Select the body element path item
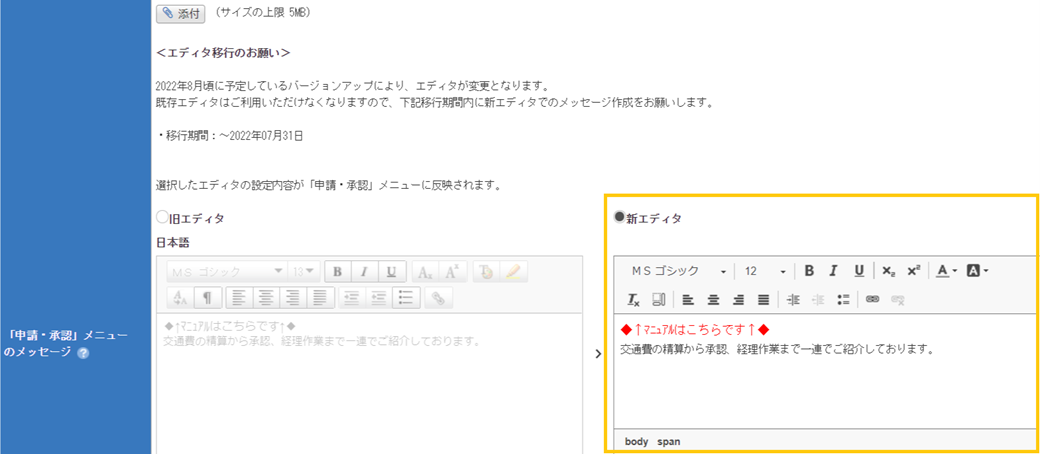1040x454 pixels. coord(636,441)
